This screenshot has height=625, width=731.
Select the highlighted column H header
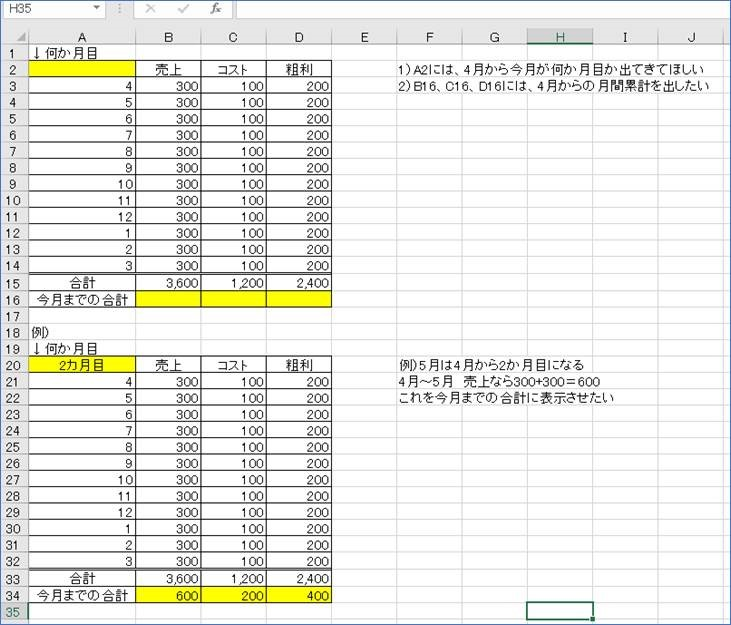click(x=560, y=37)
